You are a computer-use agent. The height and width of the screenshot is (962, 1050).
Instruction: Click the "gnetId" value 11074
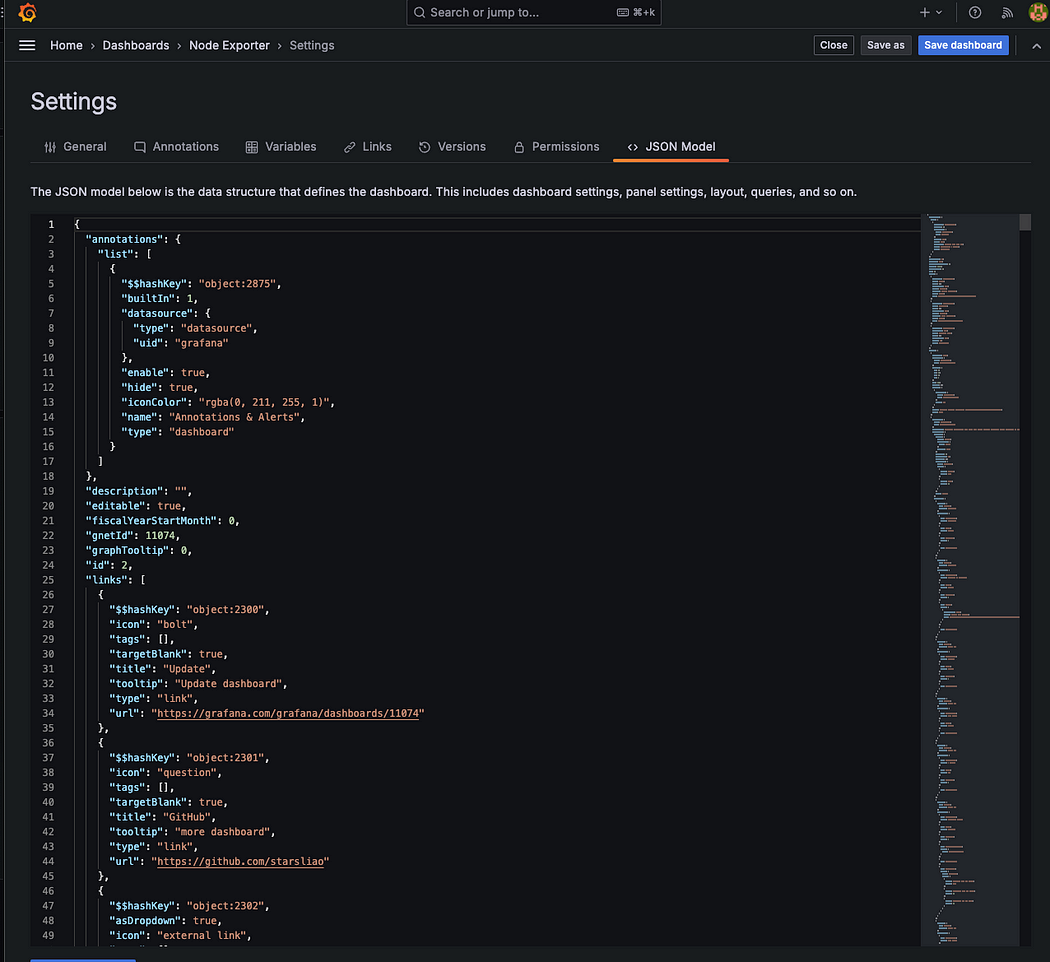(160, 536)
